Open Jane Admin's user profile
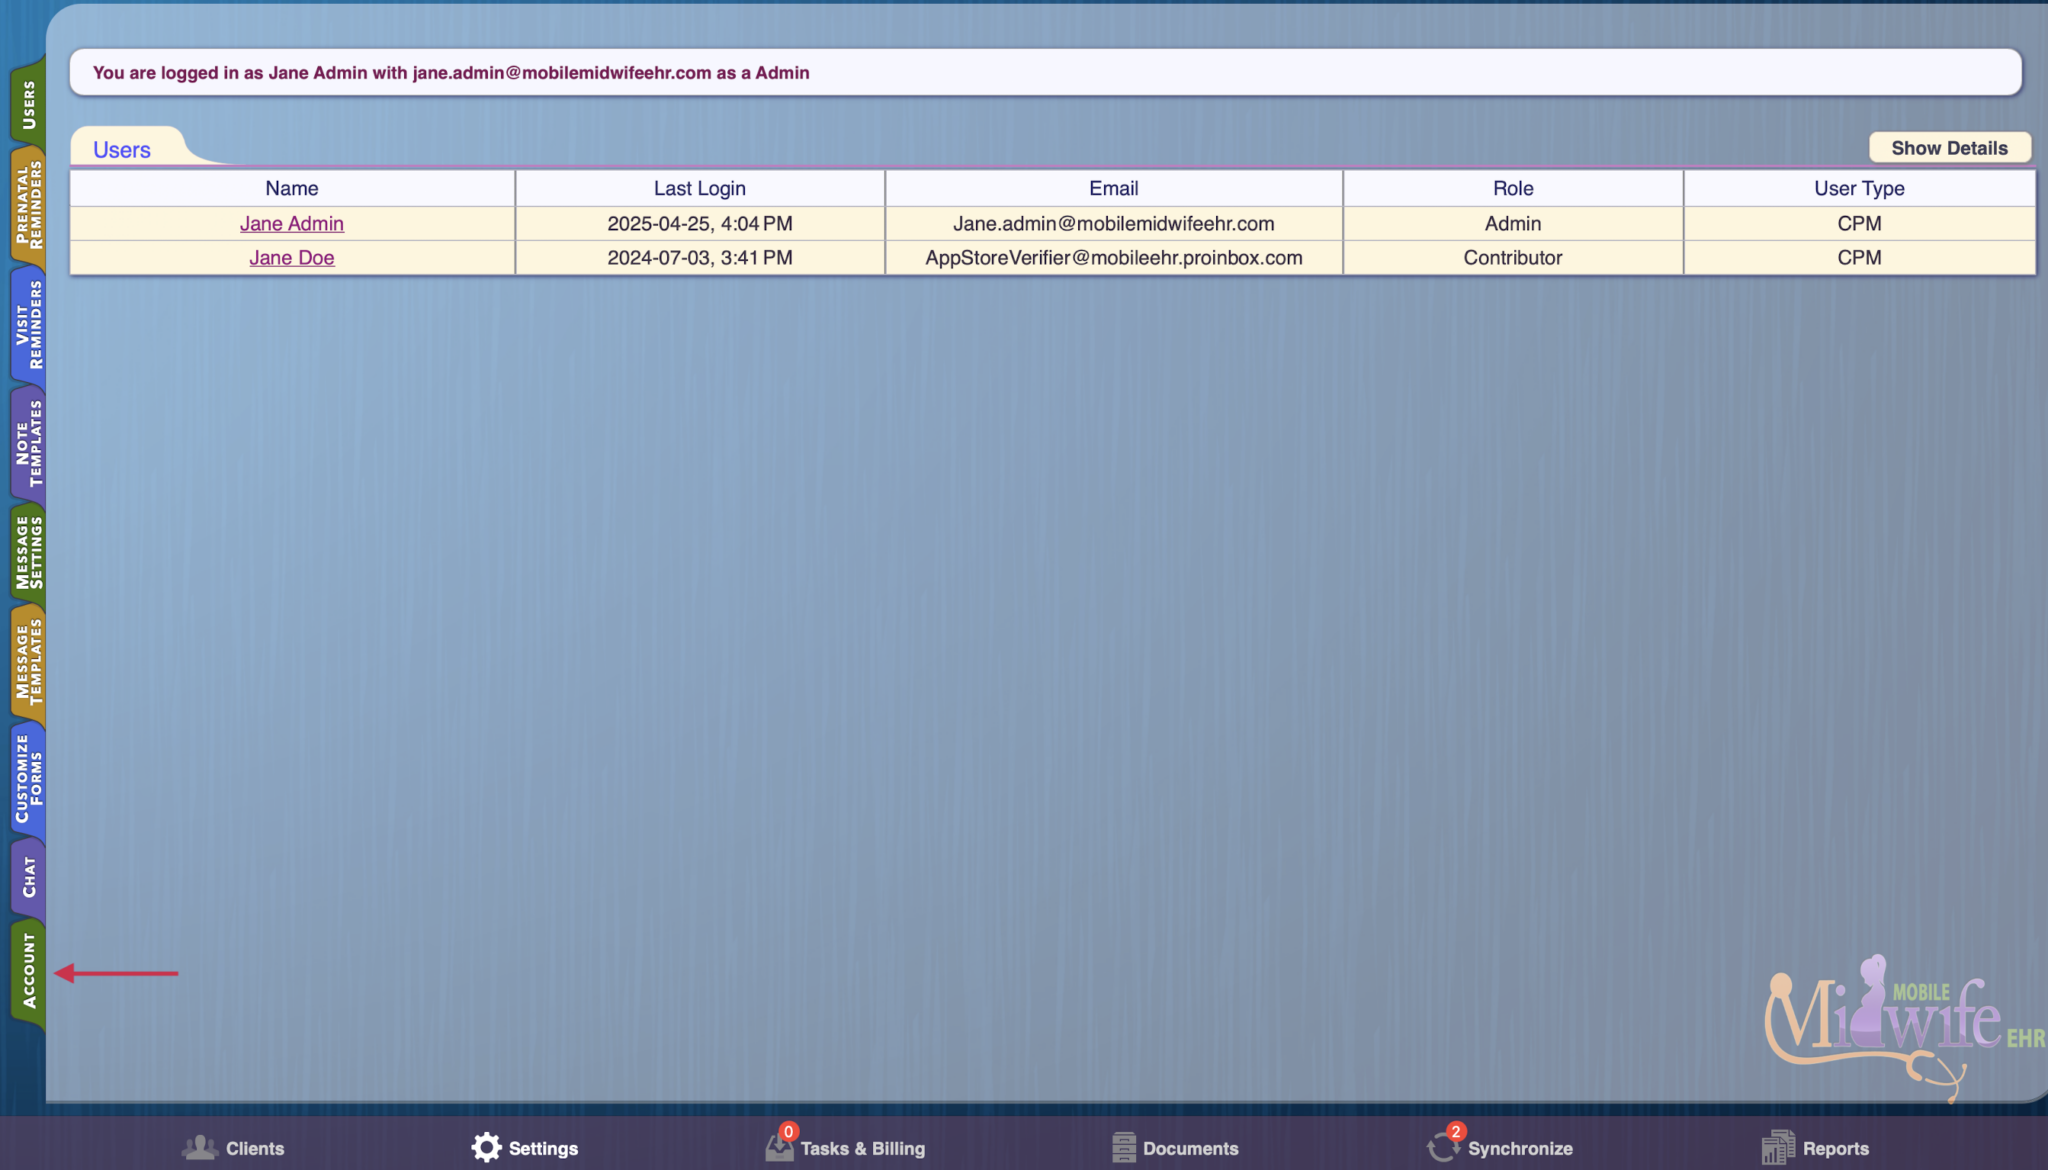The height and width of the screenshot is (1170, 2048). [291, 223]
